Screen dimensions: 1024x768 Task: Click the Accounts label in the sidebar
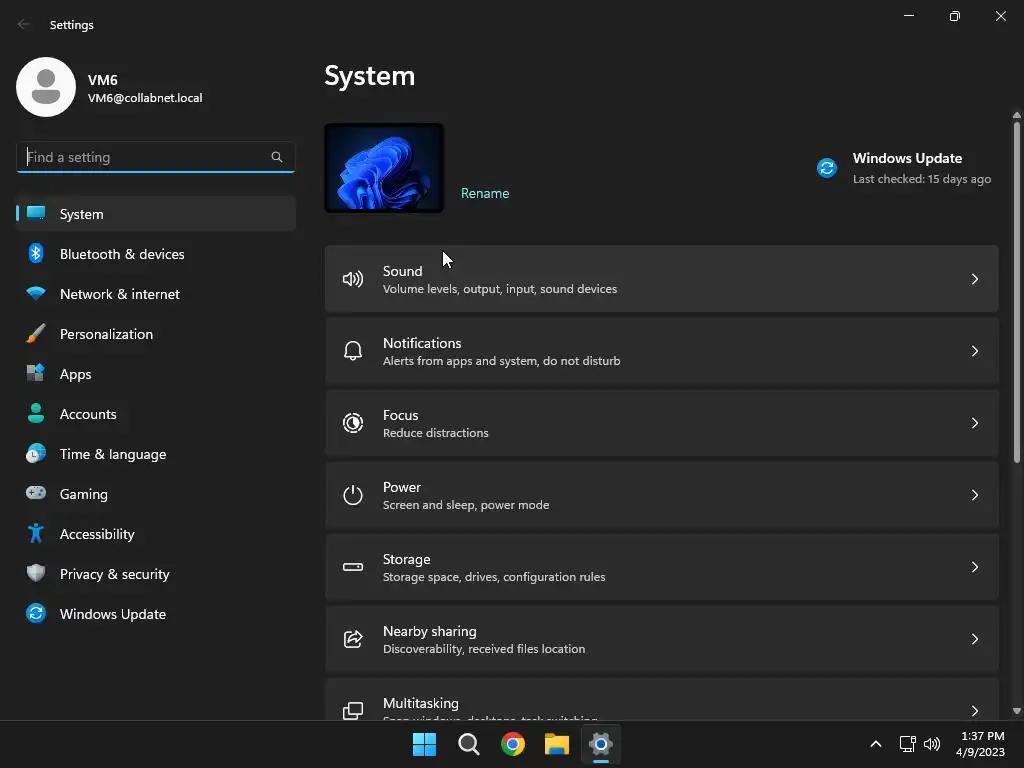(x=88, y=414)
